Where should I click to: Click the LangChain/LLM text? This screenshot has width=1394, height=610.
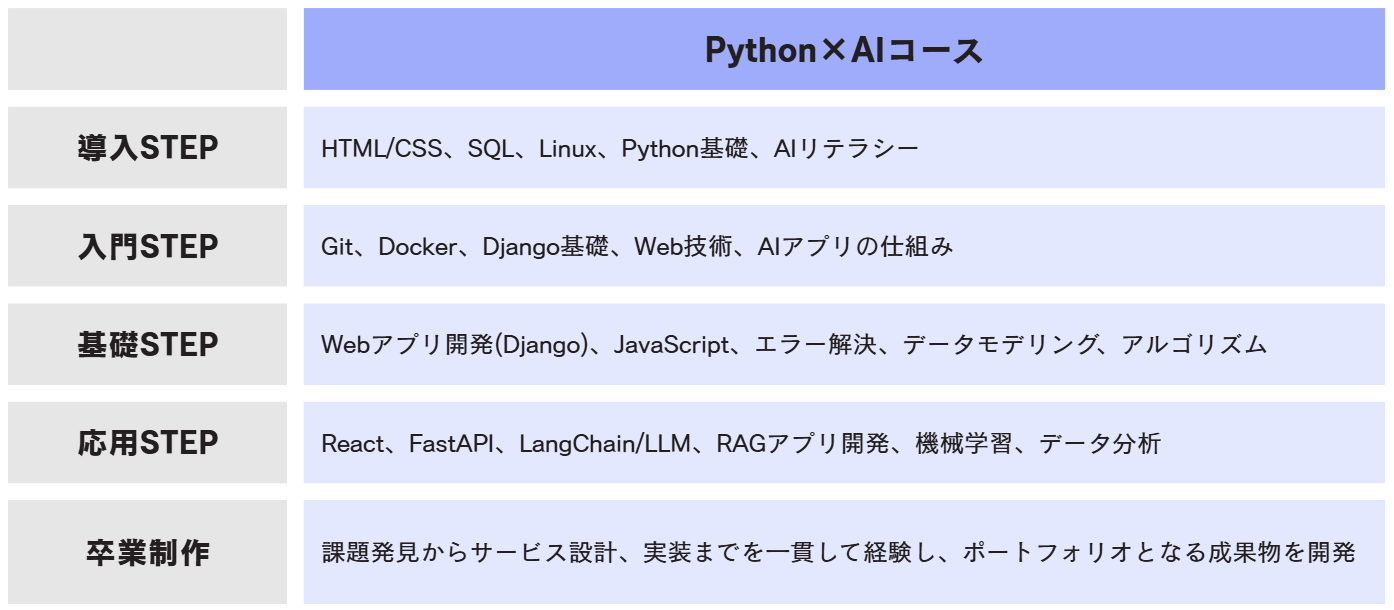(604, 444)
